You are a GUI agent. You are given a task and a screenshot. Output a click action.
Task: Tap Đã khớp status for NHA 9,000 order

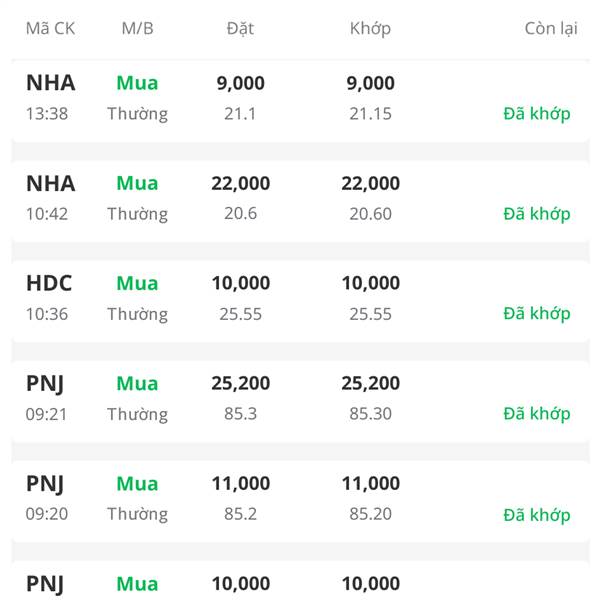pos(536,114)
